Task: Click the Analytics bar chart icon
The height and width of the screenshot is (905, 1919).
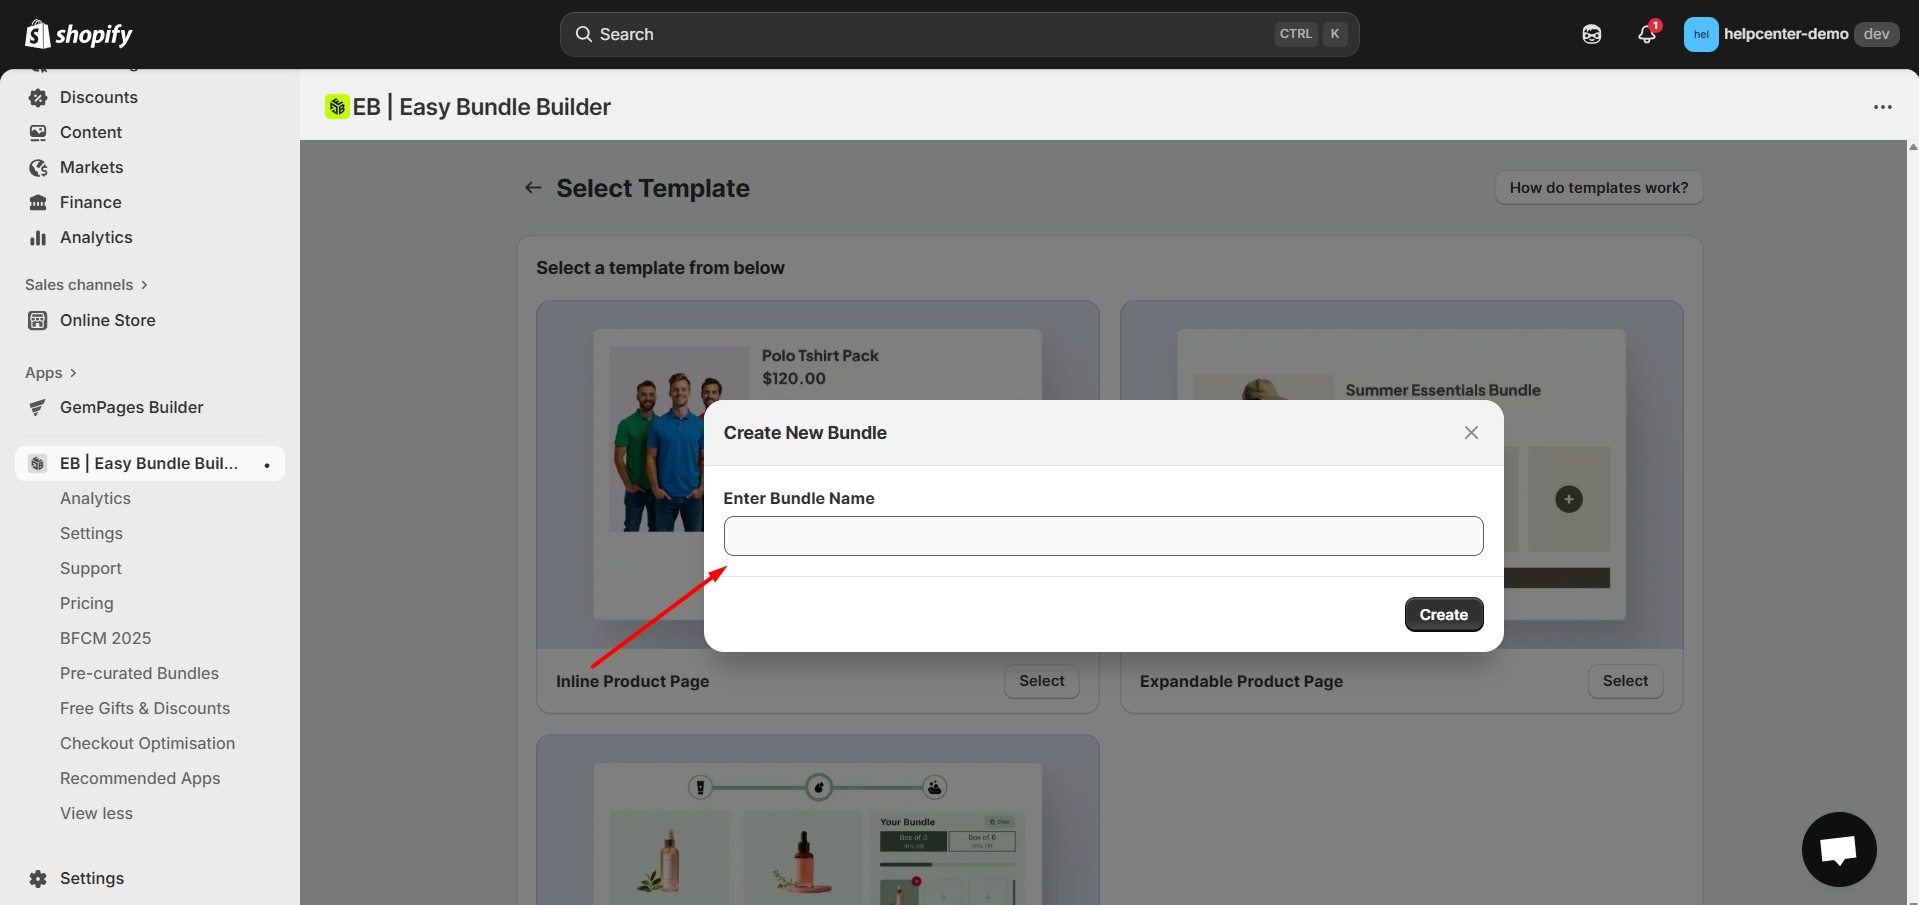Action: tap(38, 238)
